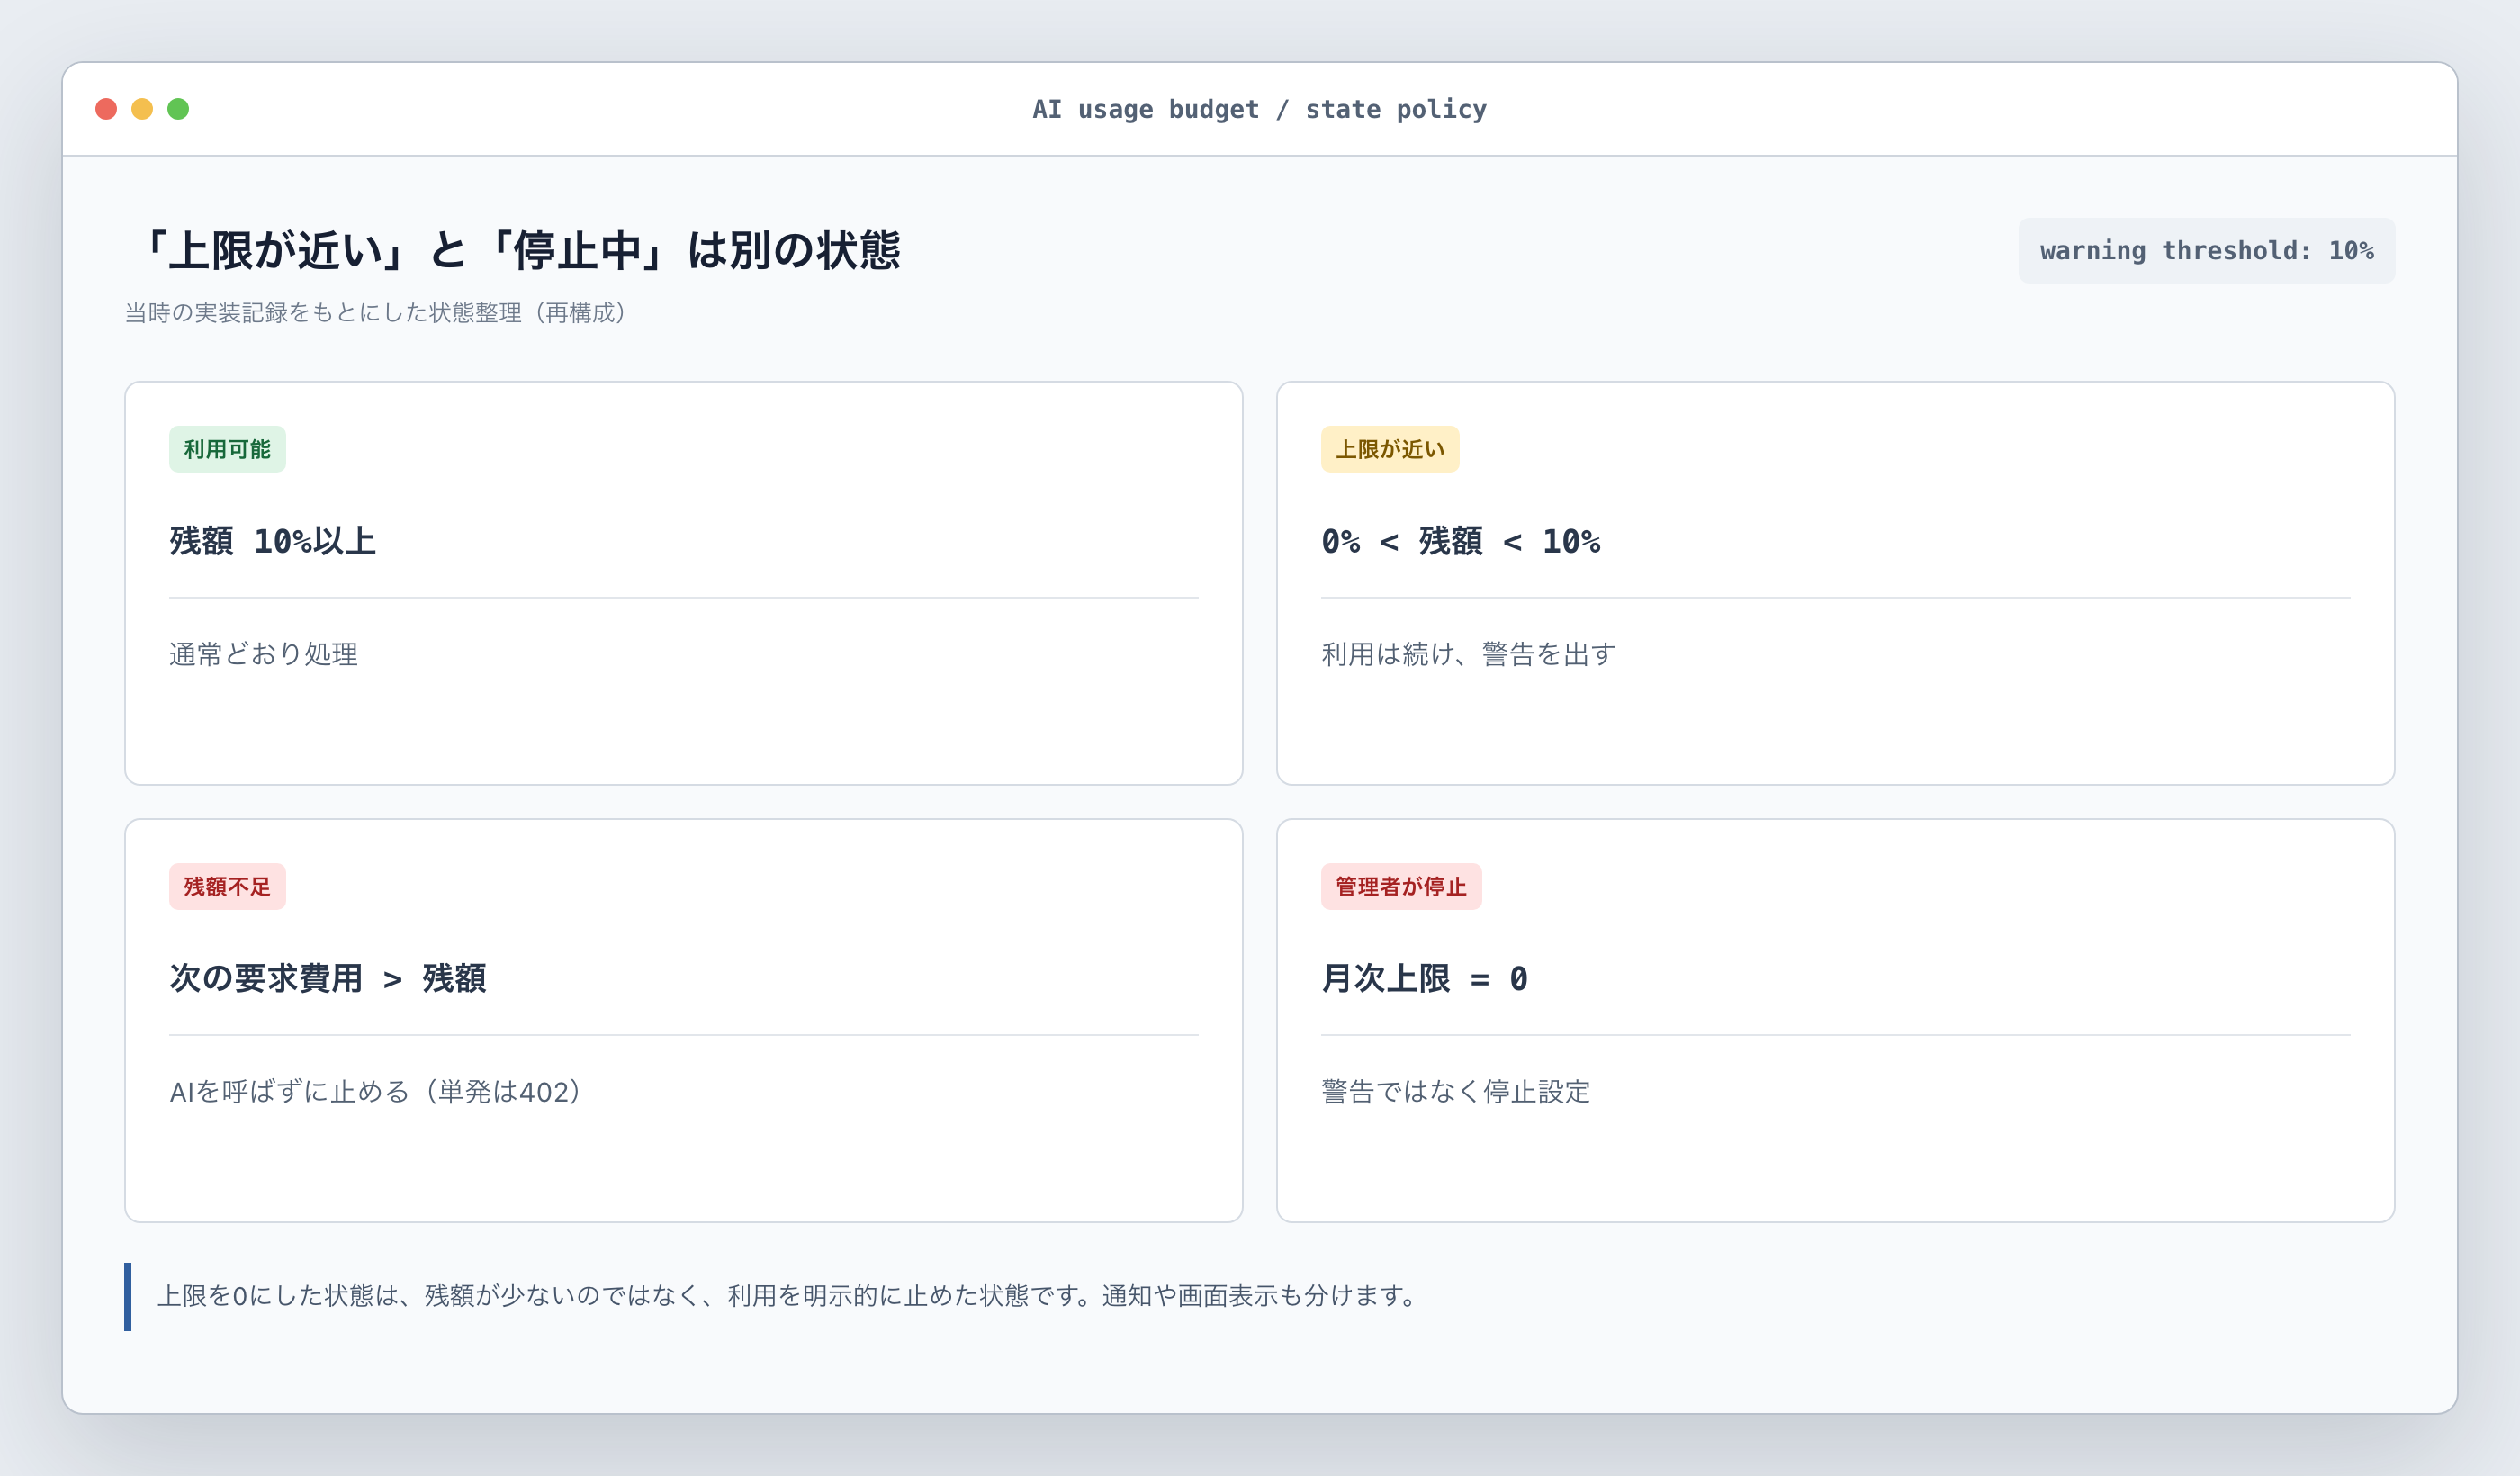Click the red 管理者が停止 status badge
This screenshot has width=2520, height=1476.
(x=1401, y=886)
